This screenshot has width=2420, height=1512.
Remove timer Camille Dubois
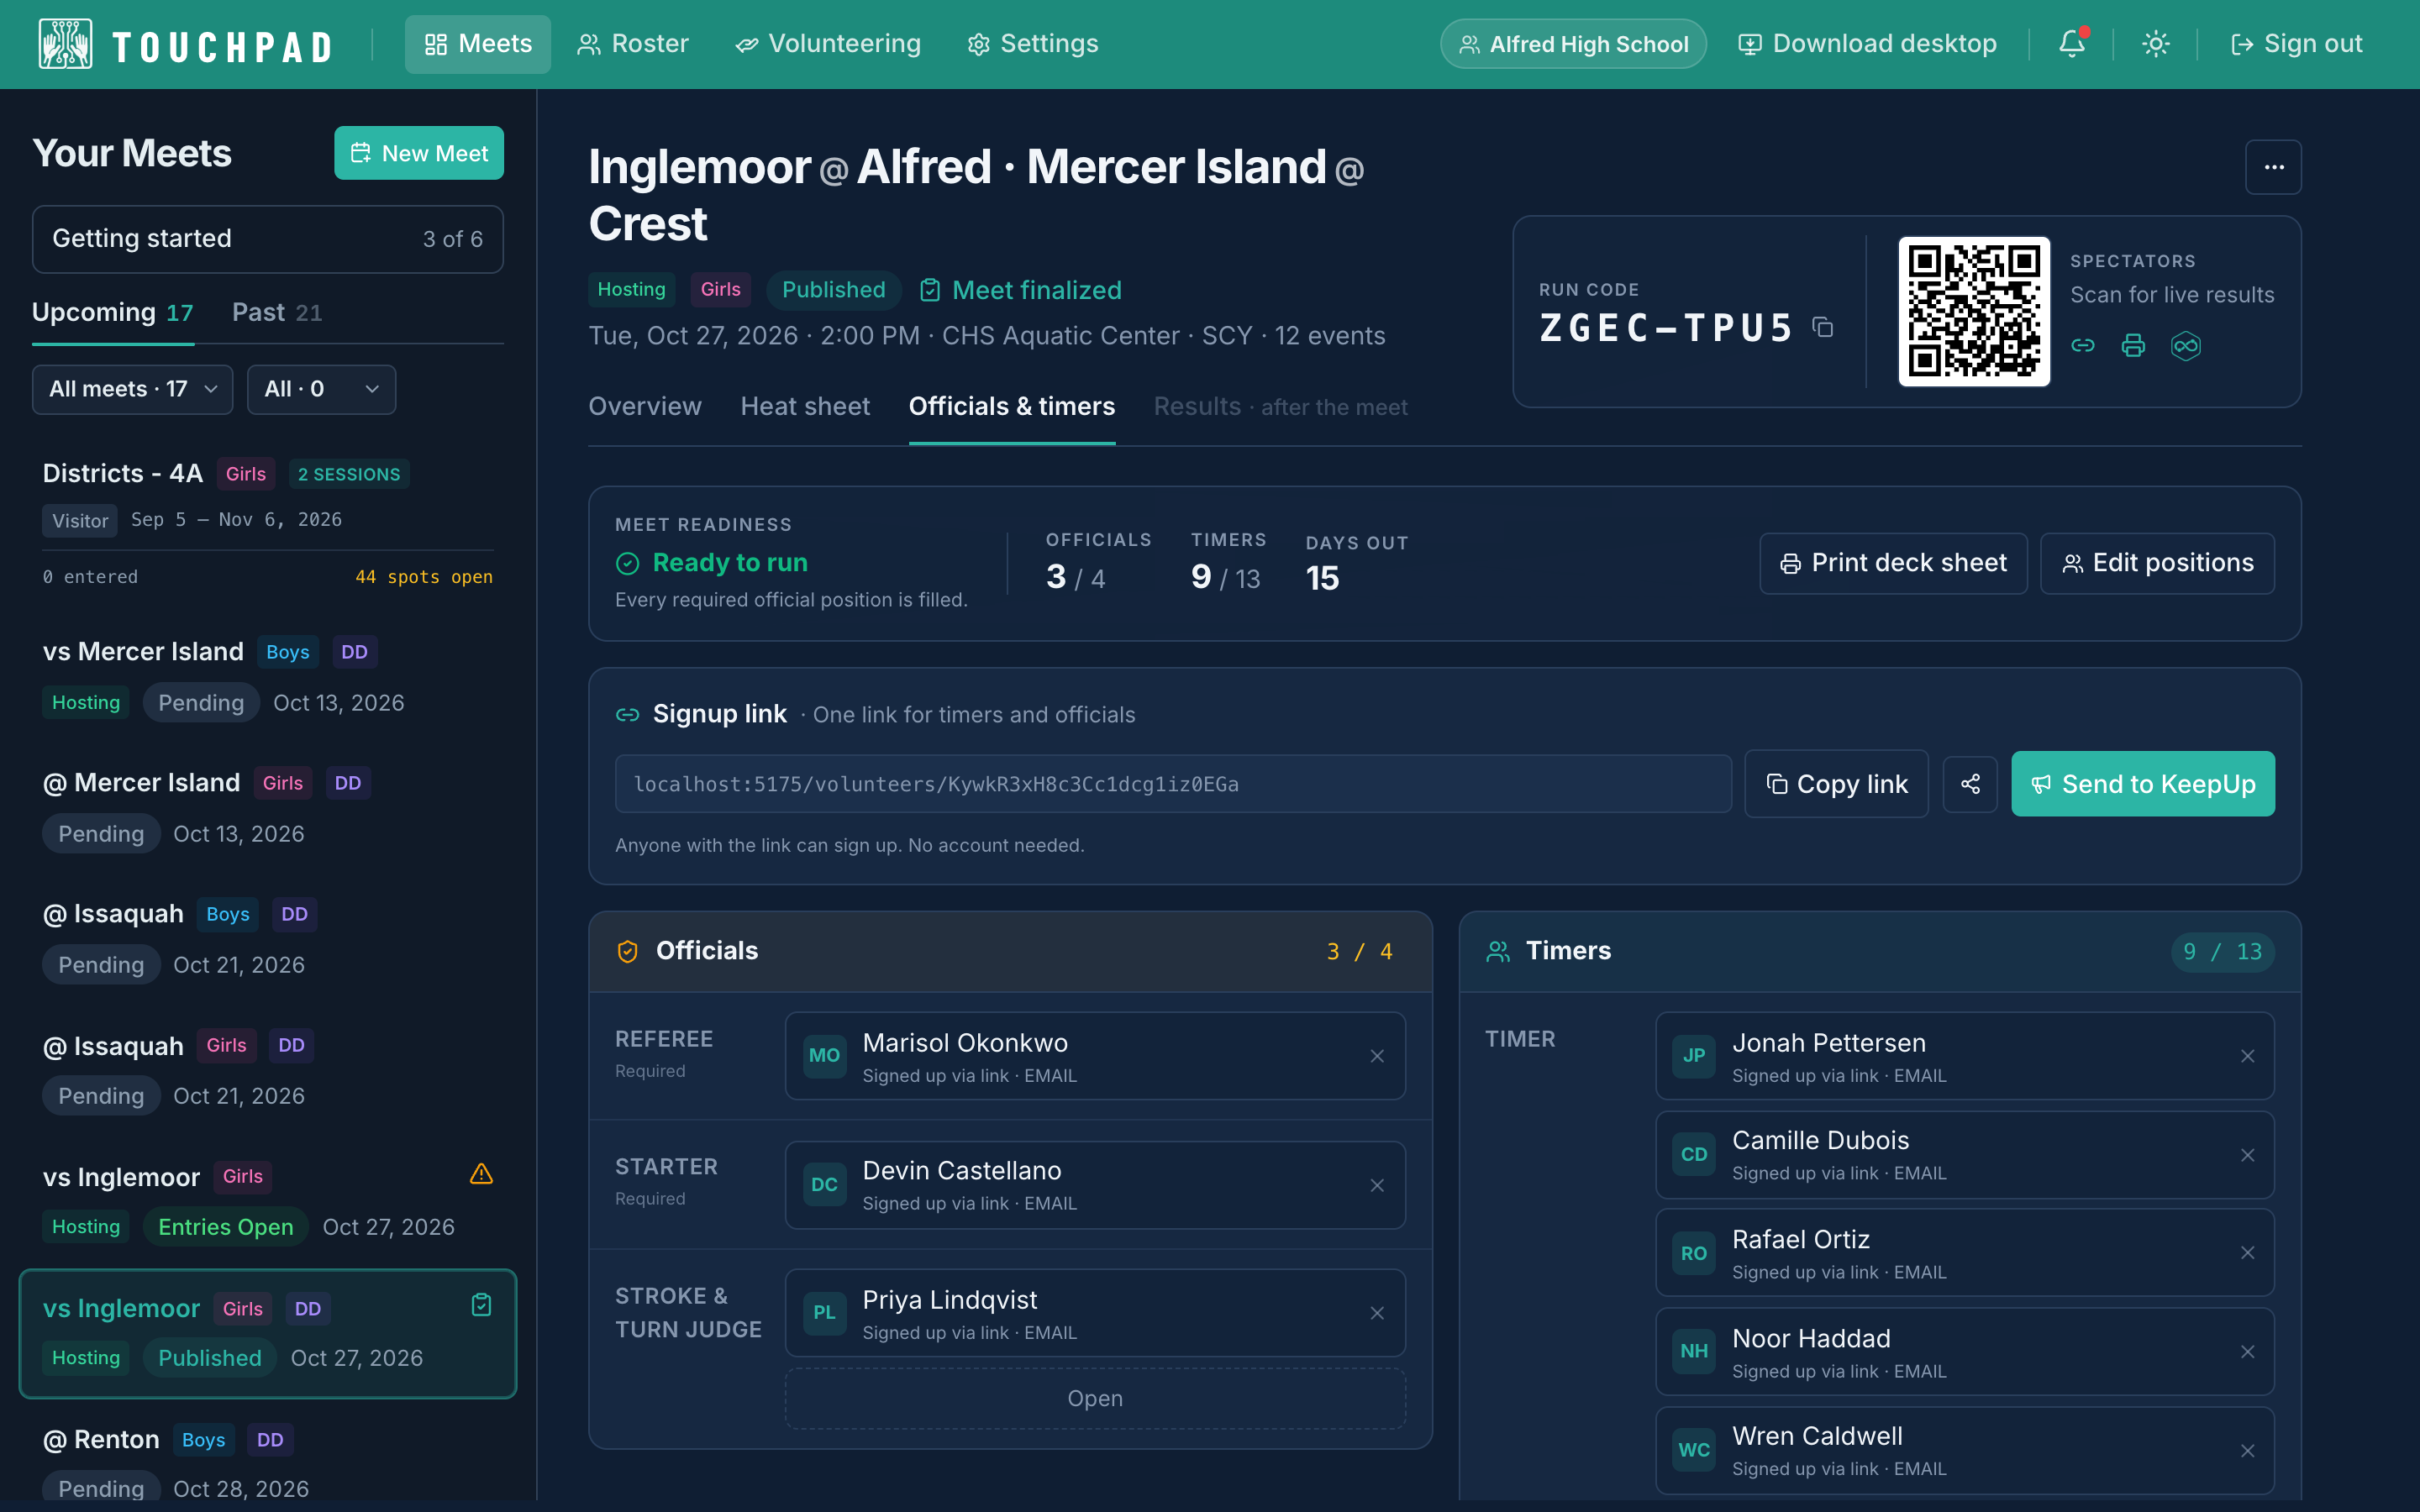[2247, 1155]
